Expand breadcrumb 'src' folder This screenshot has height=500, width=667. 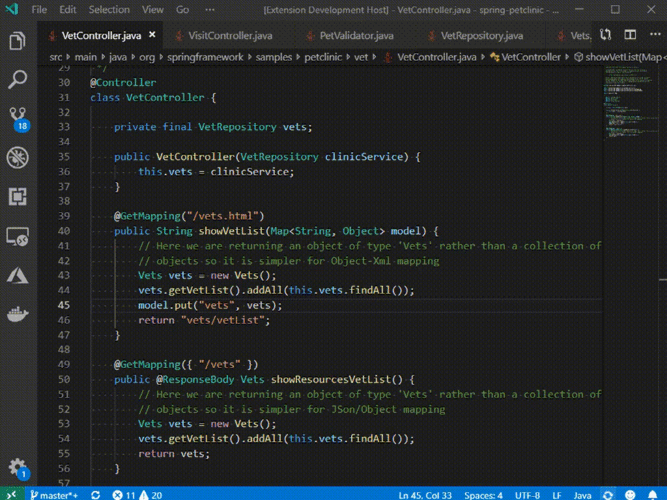coord(55,57)
